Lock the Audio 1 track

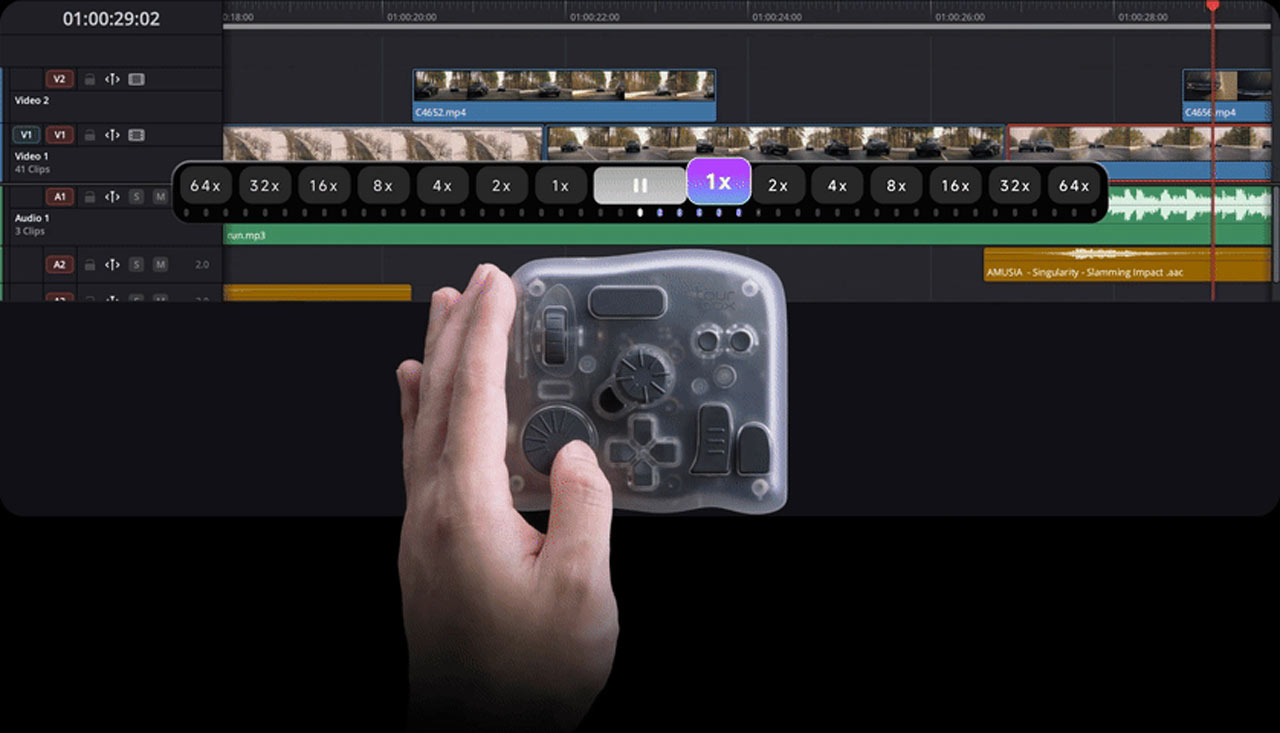tap(89, 197)
